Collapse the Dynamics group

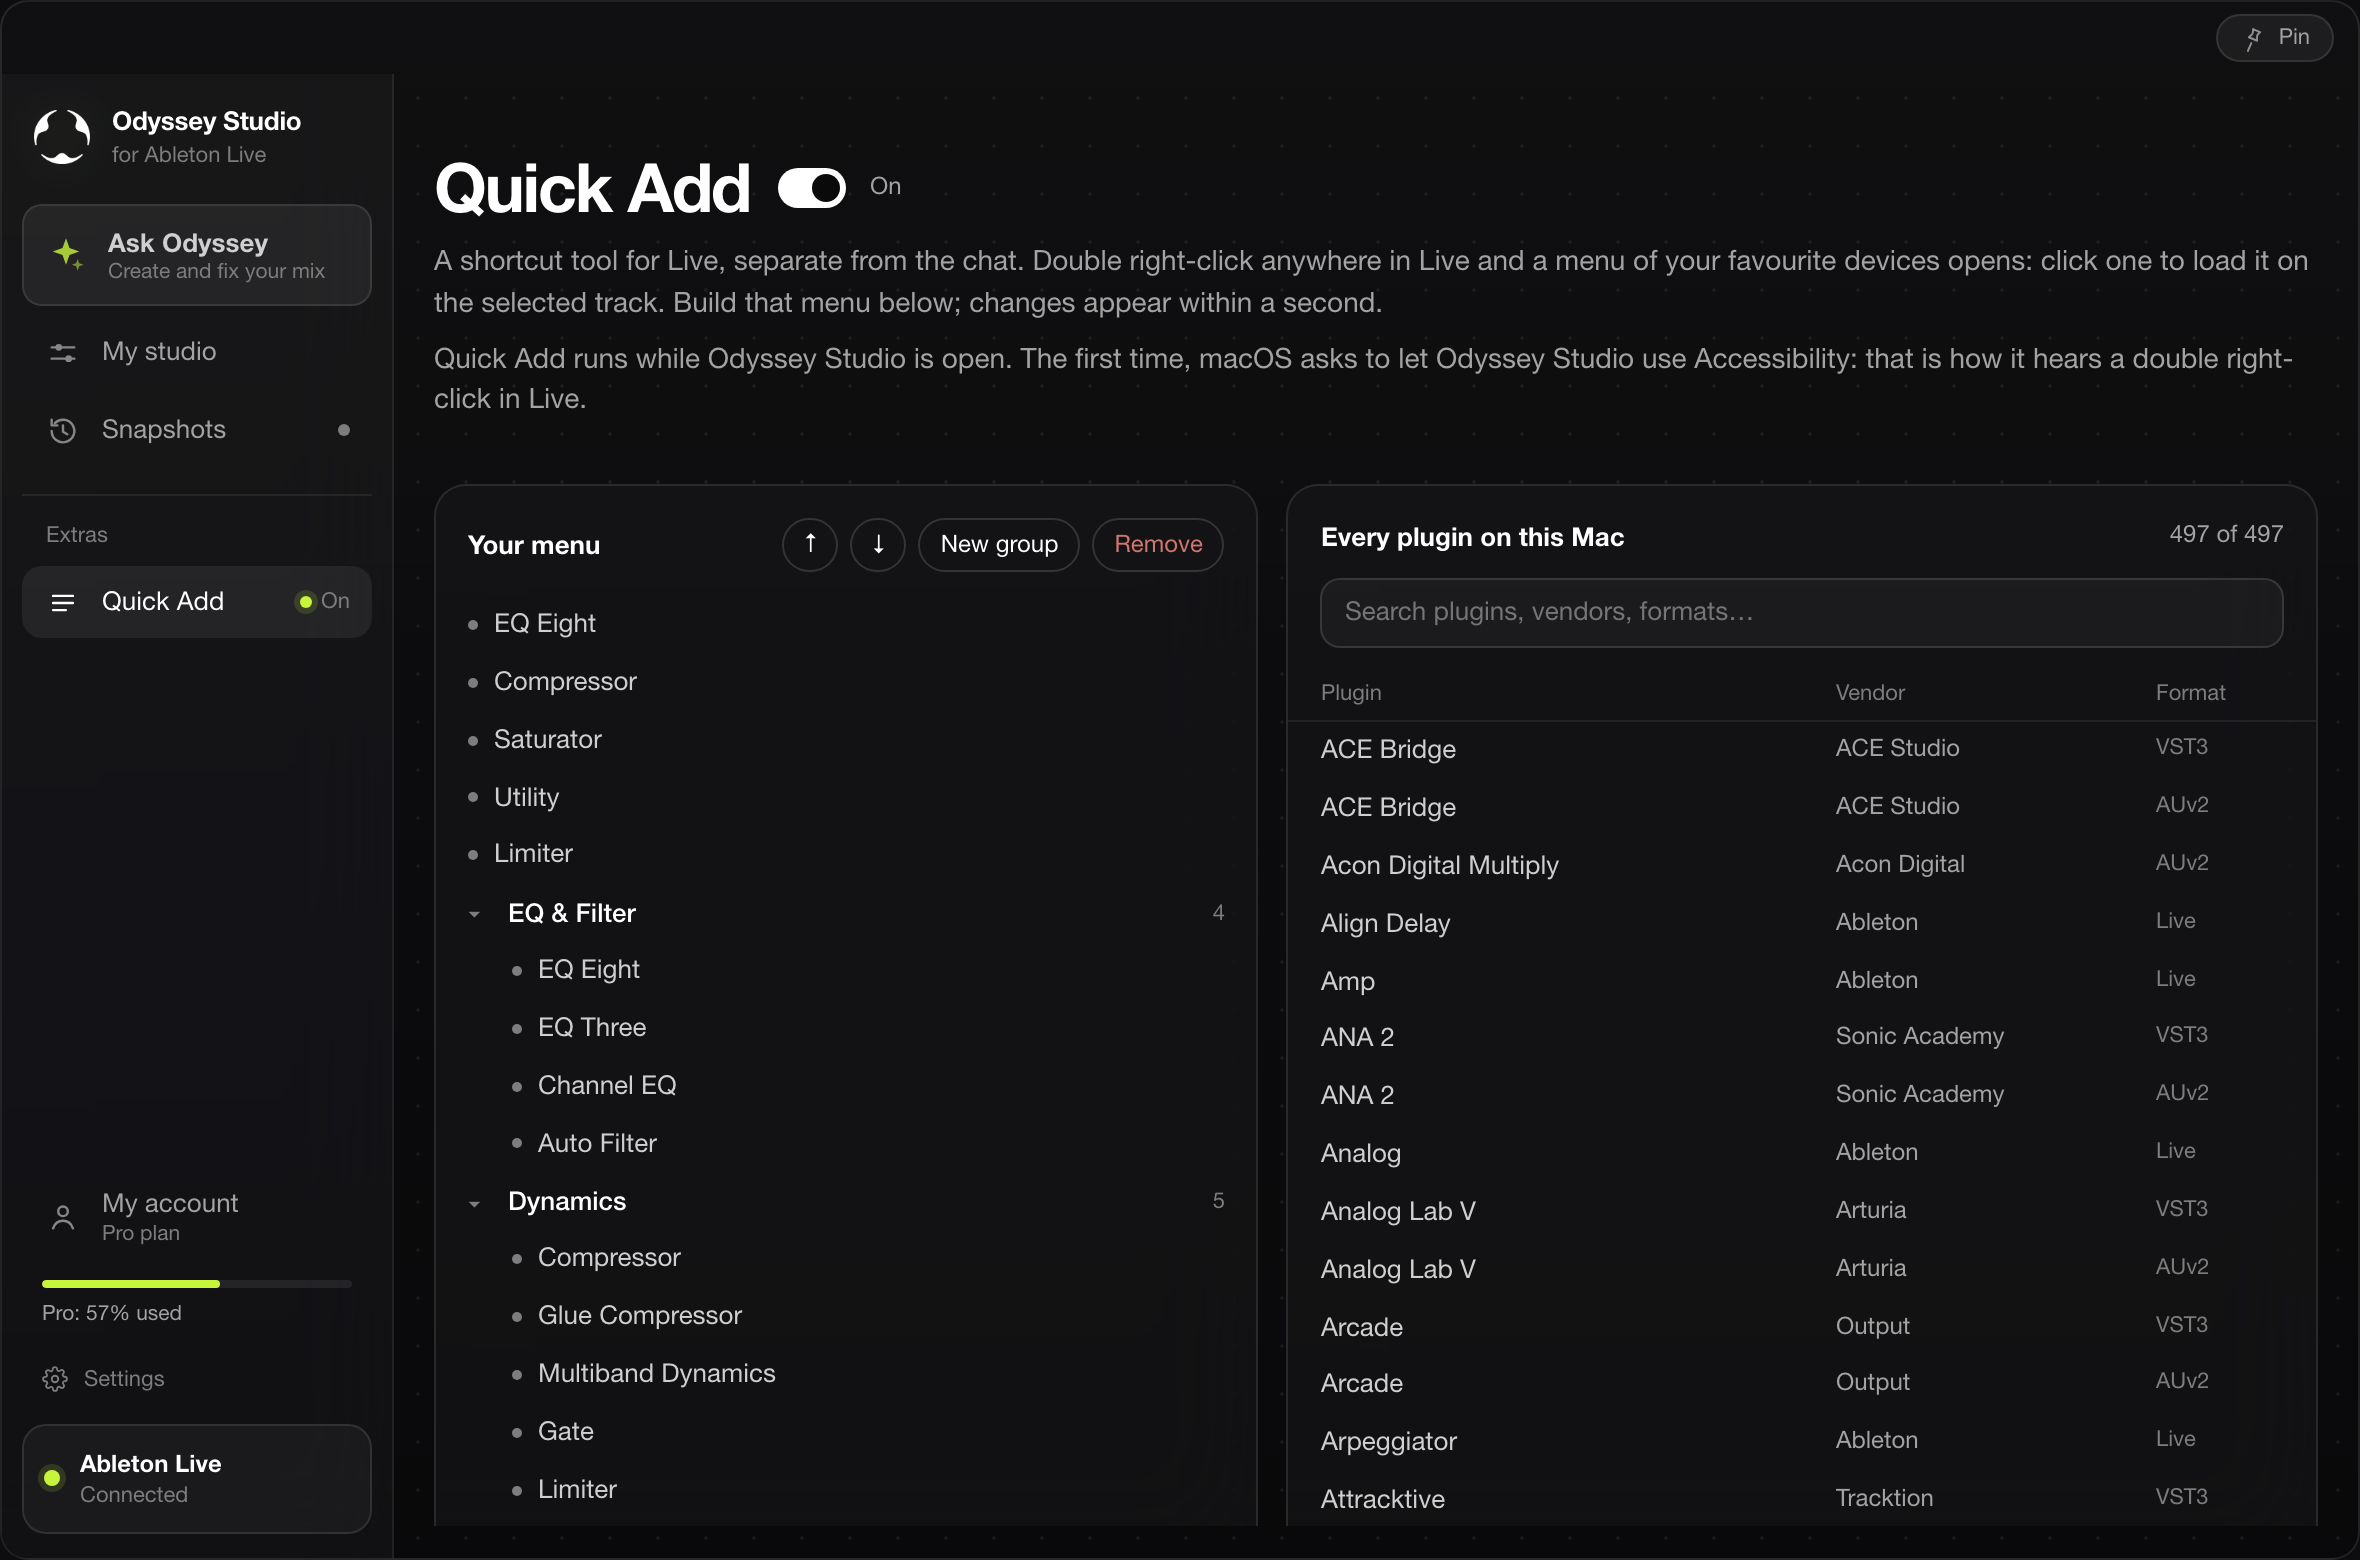(x=475, y=1203)
